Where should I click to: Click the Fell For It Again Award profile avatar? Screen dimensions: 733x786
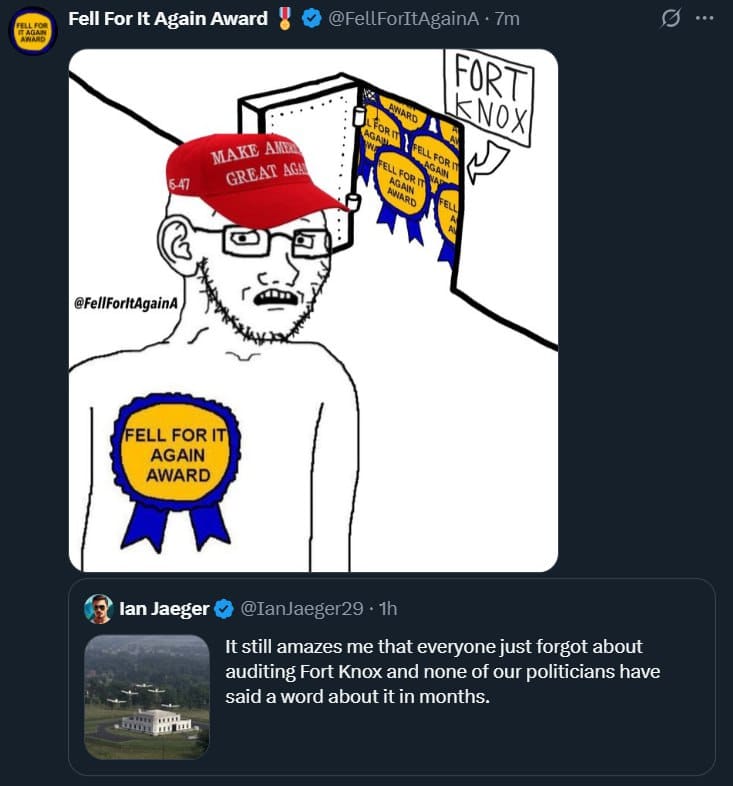click(x=32, y=30)
